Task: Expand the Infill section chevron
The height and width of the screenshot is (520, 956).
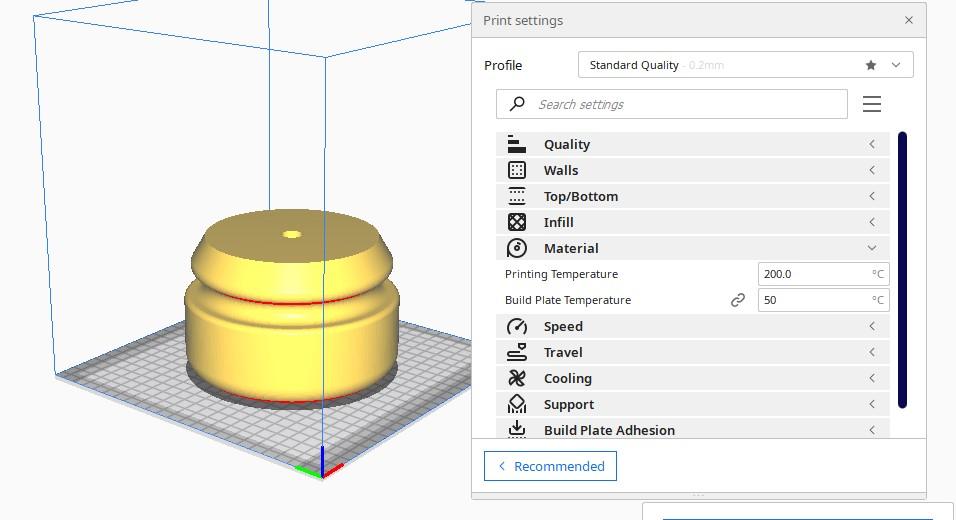Action: (872, 222)
